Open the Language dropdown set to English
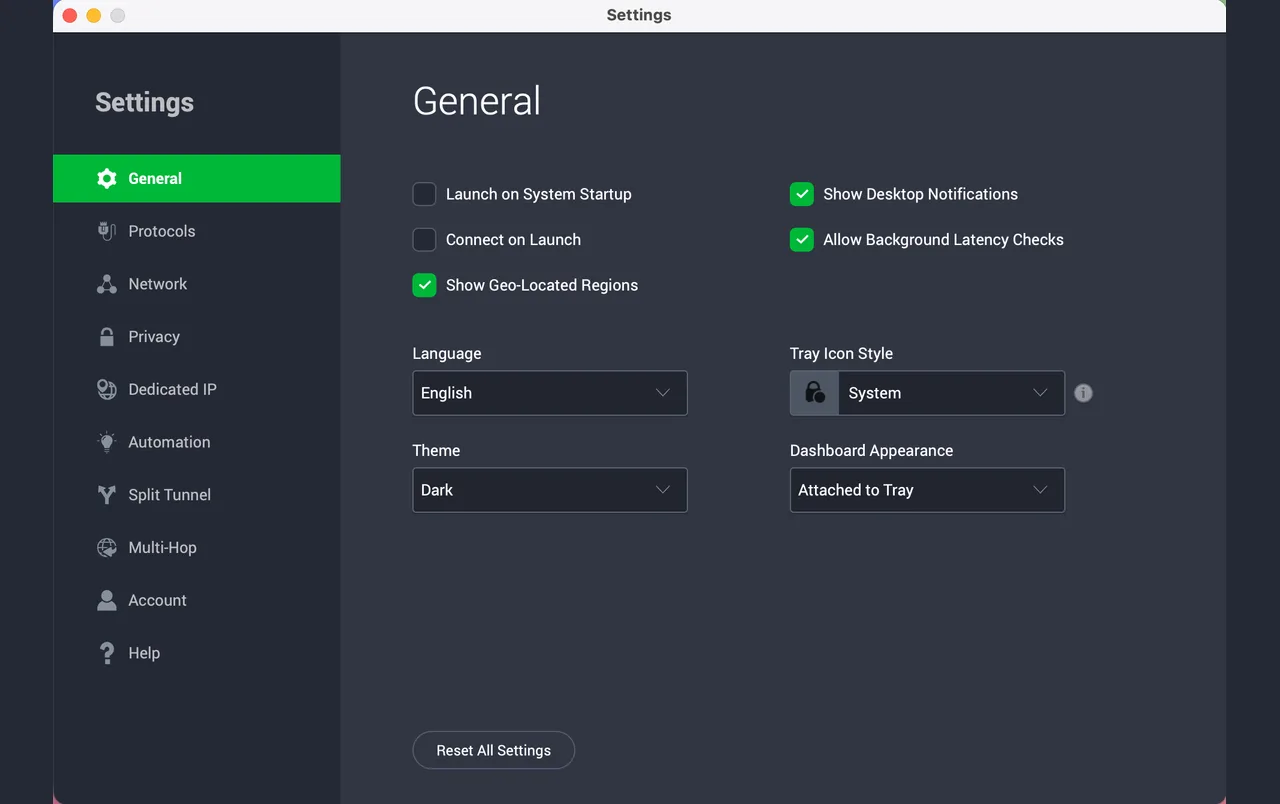1280x804 pixels. coord(550,393)
